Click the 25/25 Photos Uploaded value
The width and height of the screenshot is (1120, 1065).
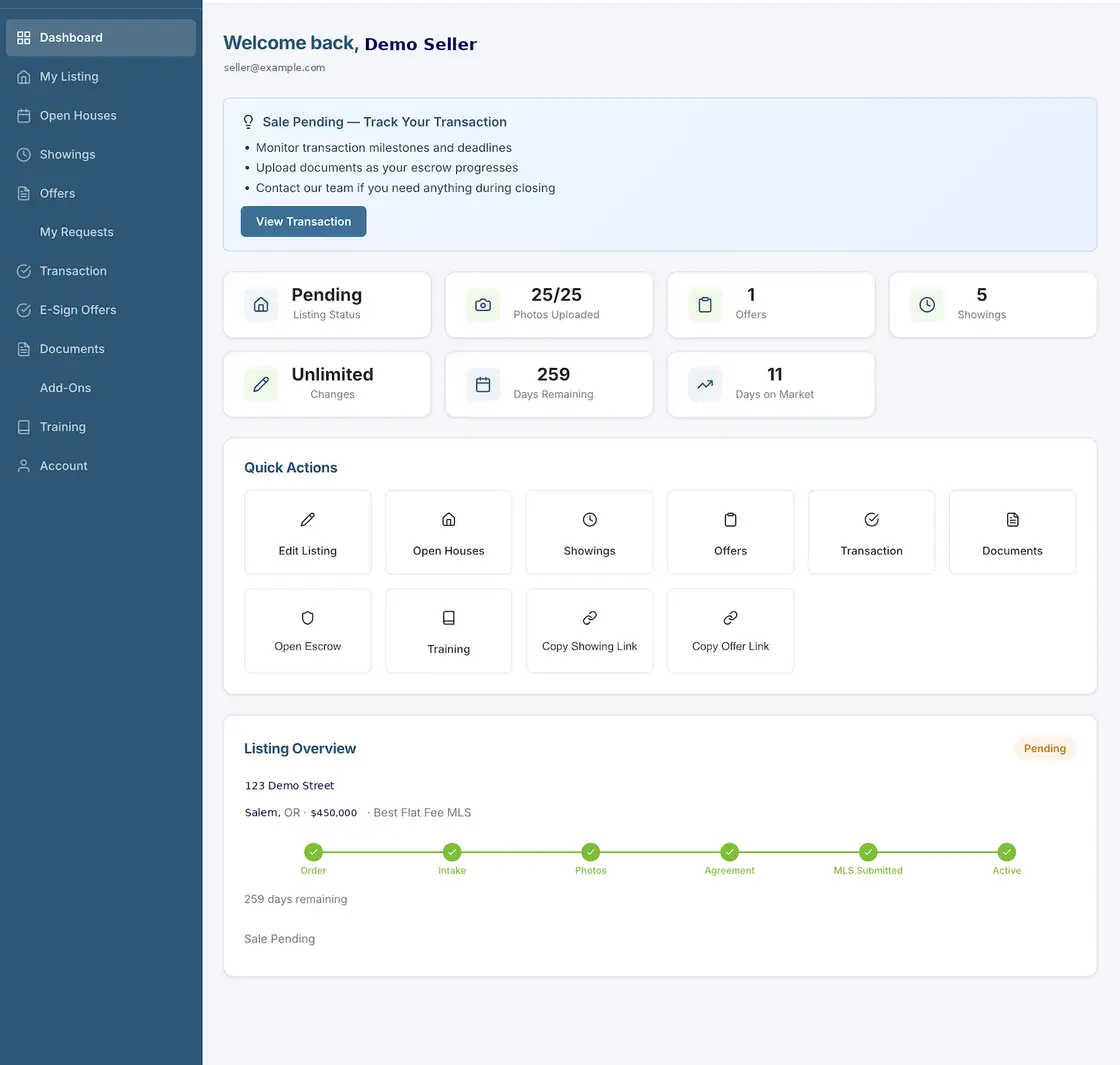pos(556,295)
